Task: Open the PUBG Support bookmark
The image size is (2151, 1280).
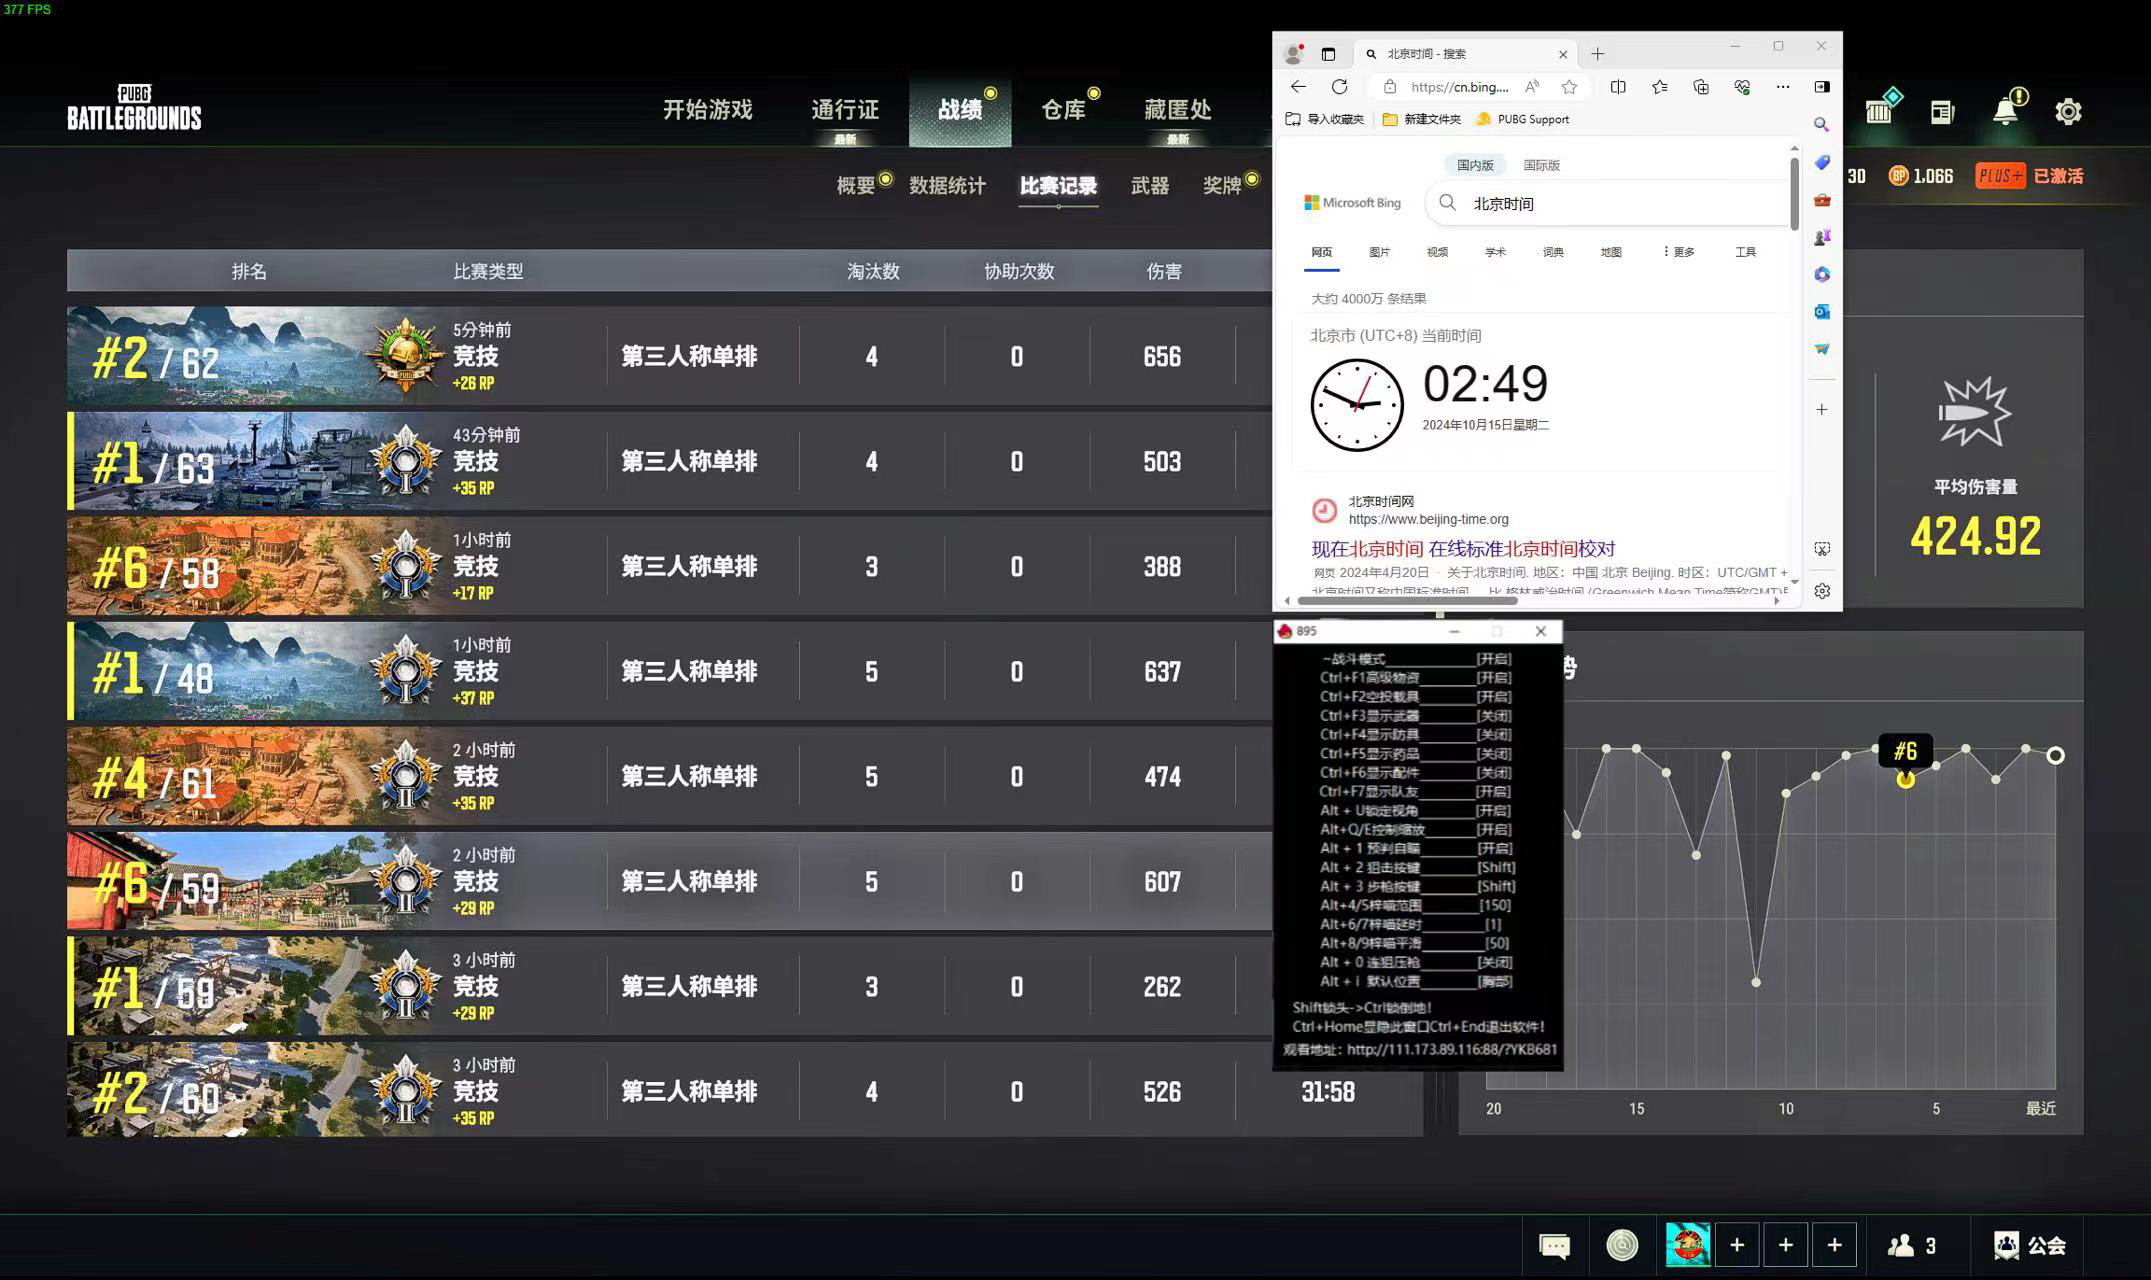Action: 1523,119
